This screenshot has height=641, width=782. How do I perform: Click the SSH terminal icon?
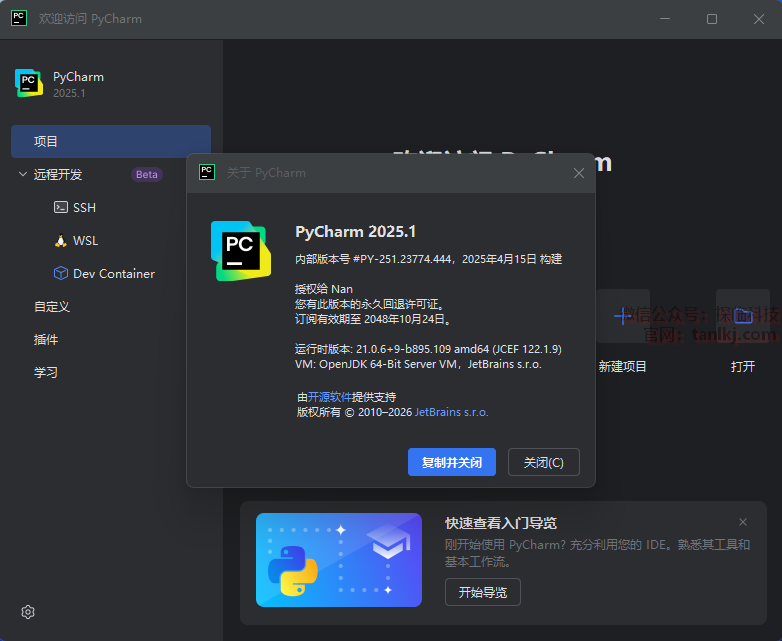click(x=60, y=208)
